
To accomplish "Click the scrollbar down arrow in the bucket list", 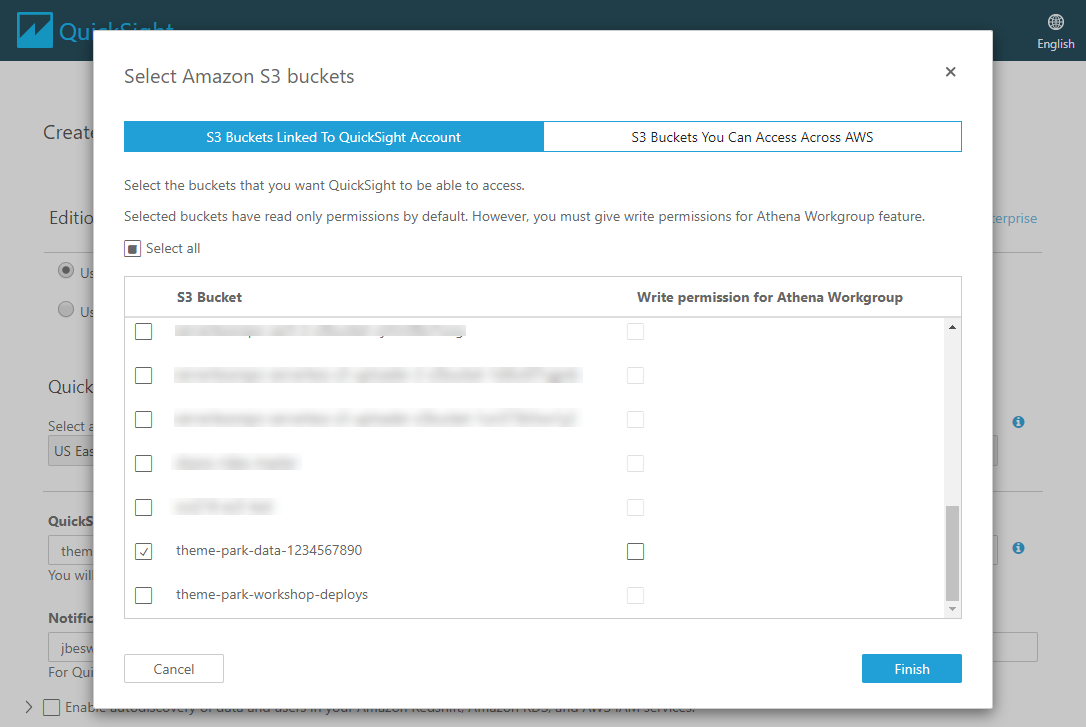I will pos(952,609).
